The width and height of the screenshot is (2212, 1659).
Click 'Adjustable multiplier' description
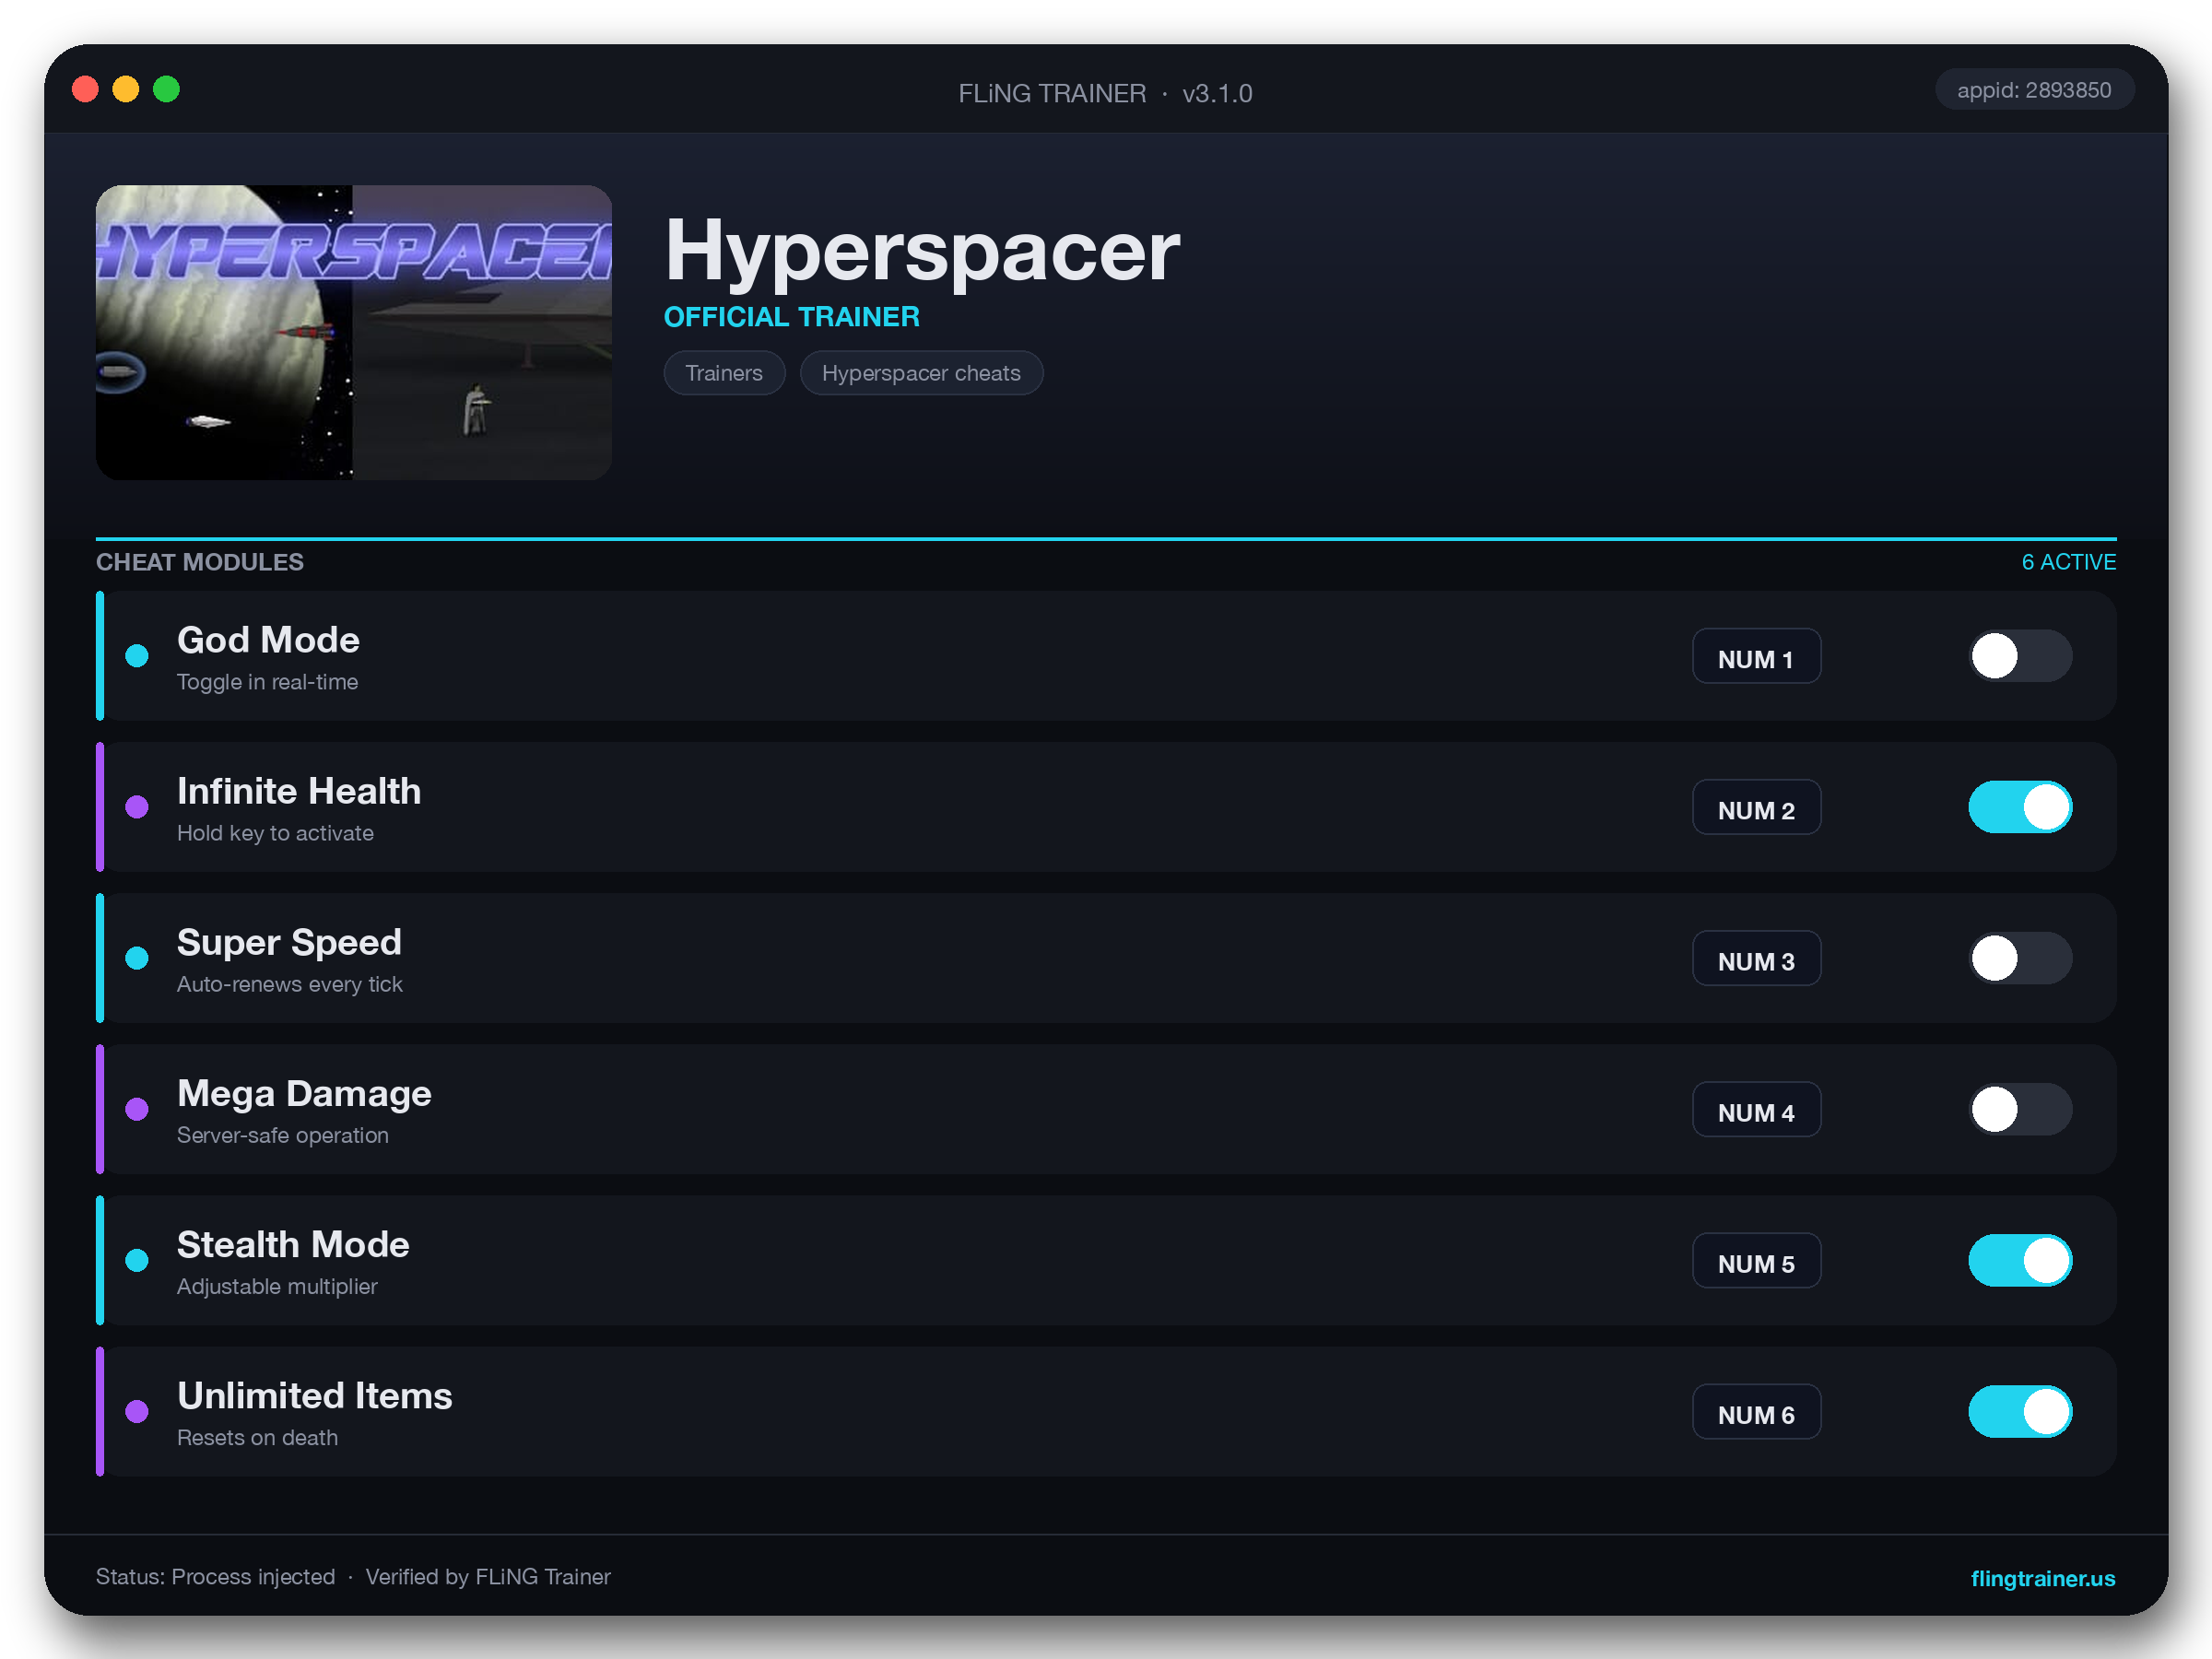[x=277, y=1286]
